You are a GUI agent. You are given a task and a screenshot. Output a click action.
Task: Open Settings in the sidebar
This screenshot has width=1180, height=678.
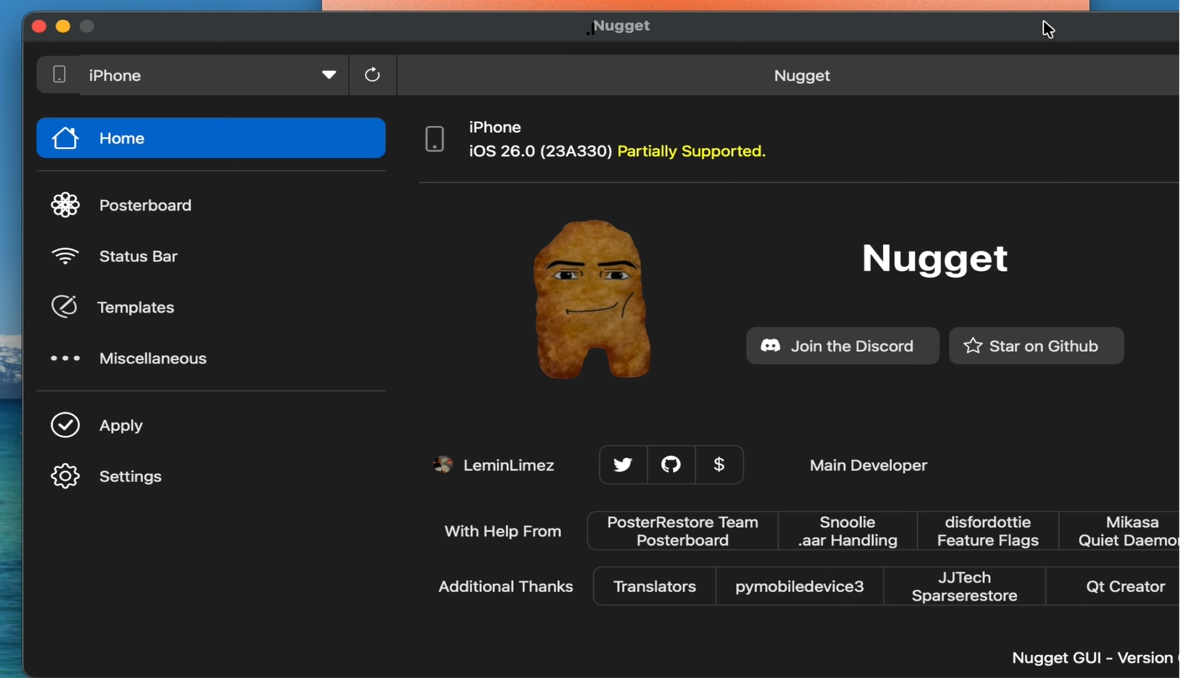click(211, 476)
